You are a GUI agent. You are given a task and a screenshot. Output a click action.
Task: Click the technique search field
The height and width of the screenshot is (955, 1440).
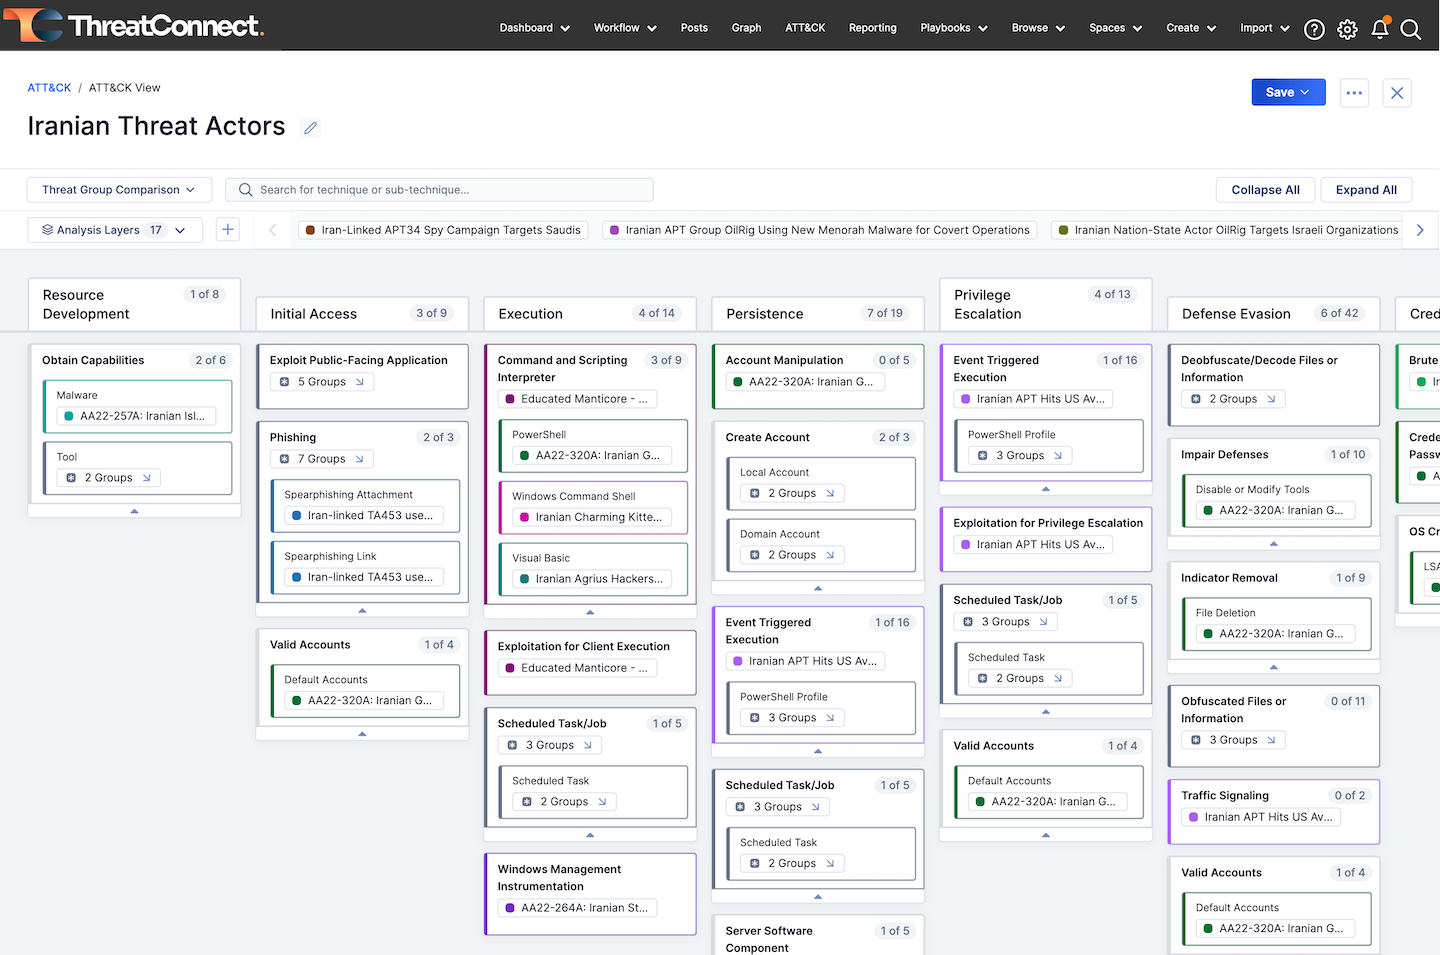pyautogui.click(x=439, y=190)
